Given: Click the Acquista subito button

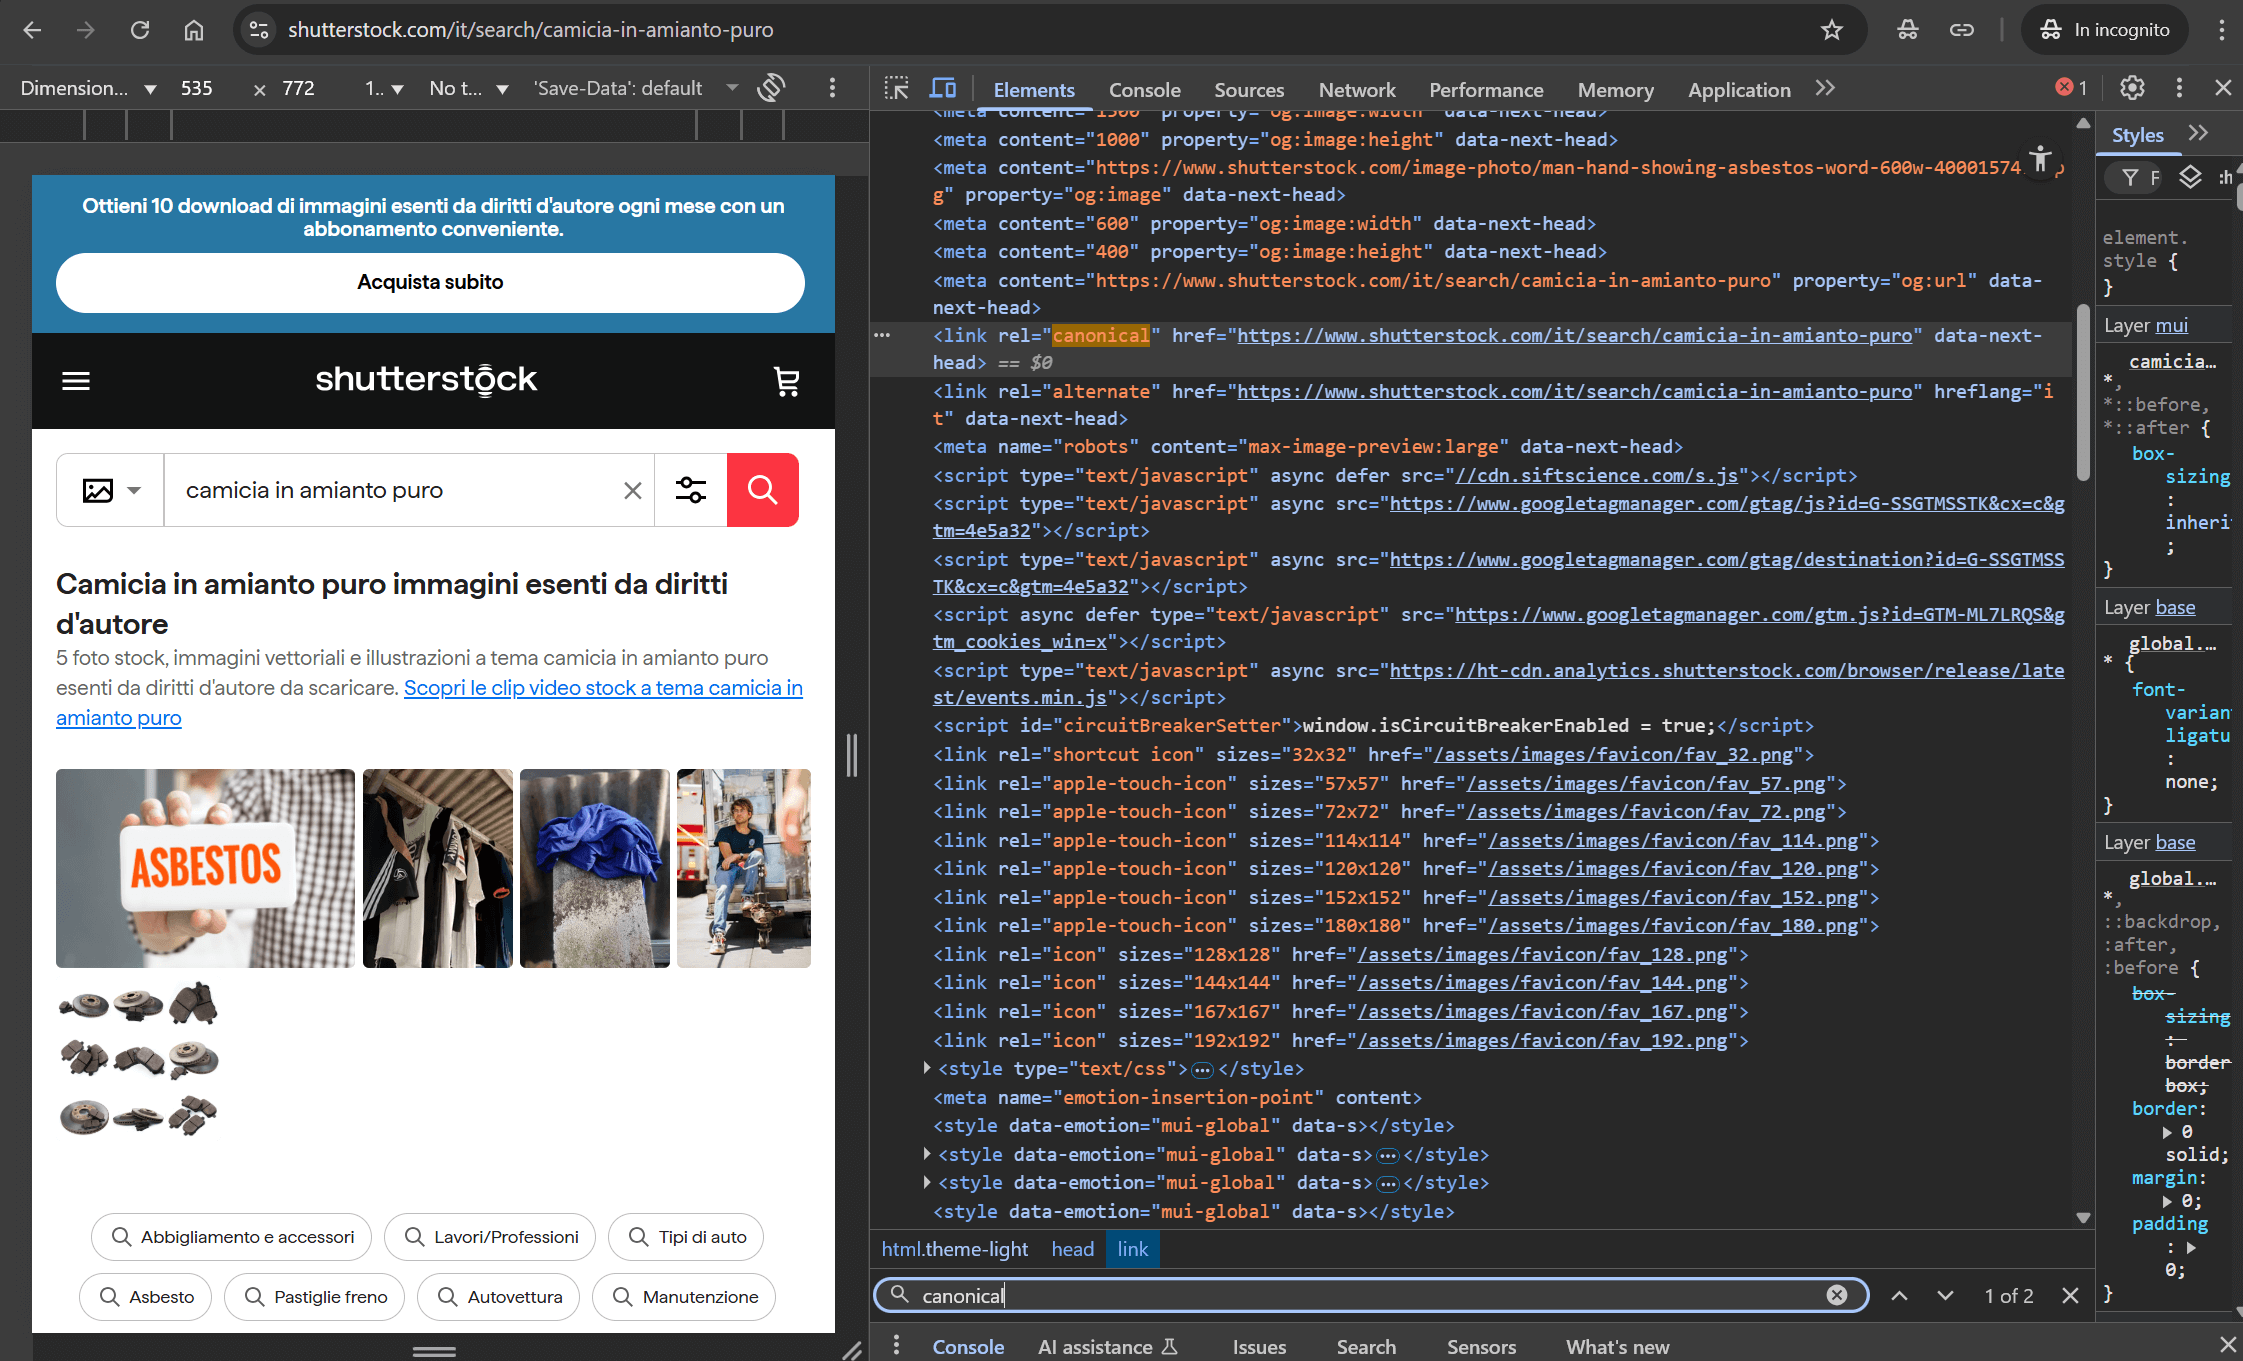Looking at the screenshot, I should coord(430,282).
